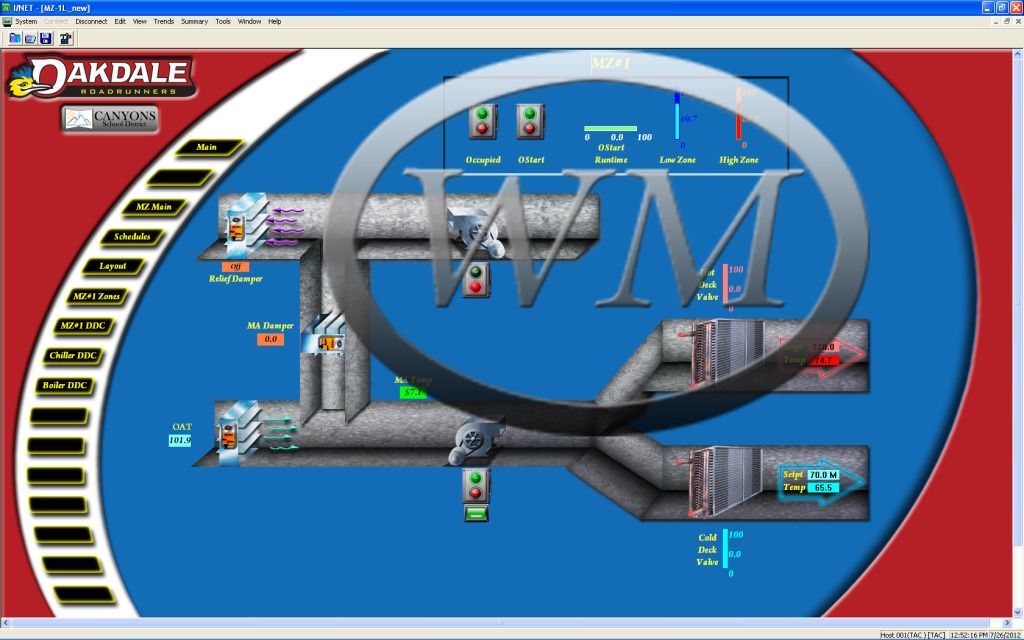Viewport: 1024px width, 640px height.
Task: Click the Low Zone label
Action: pos(677,160)
